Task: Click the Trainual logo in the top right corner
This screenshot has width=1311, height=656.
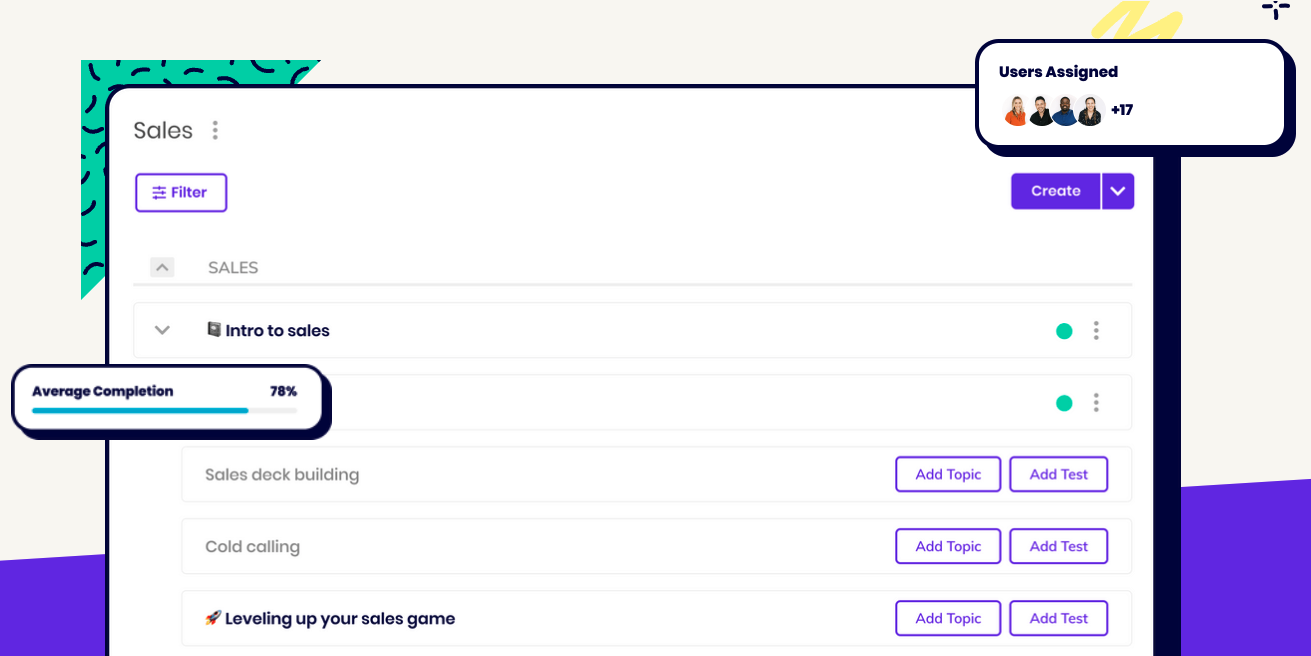Action: (1275, 12)
